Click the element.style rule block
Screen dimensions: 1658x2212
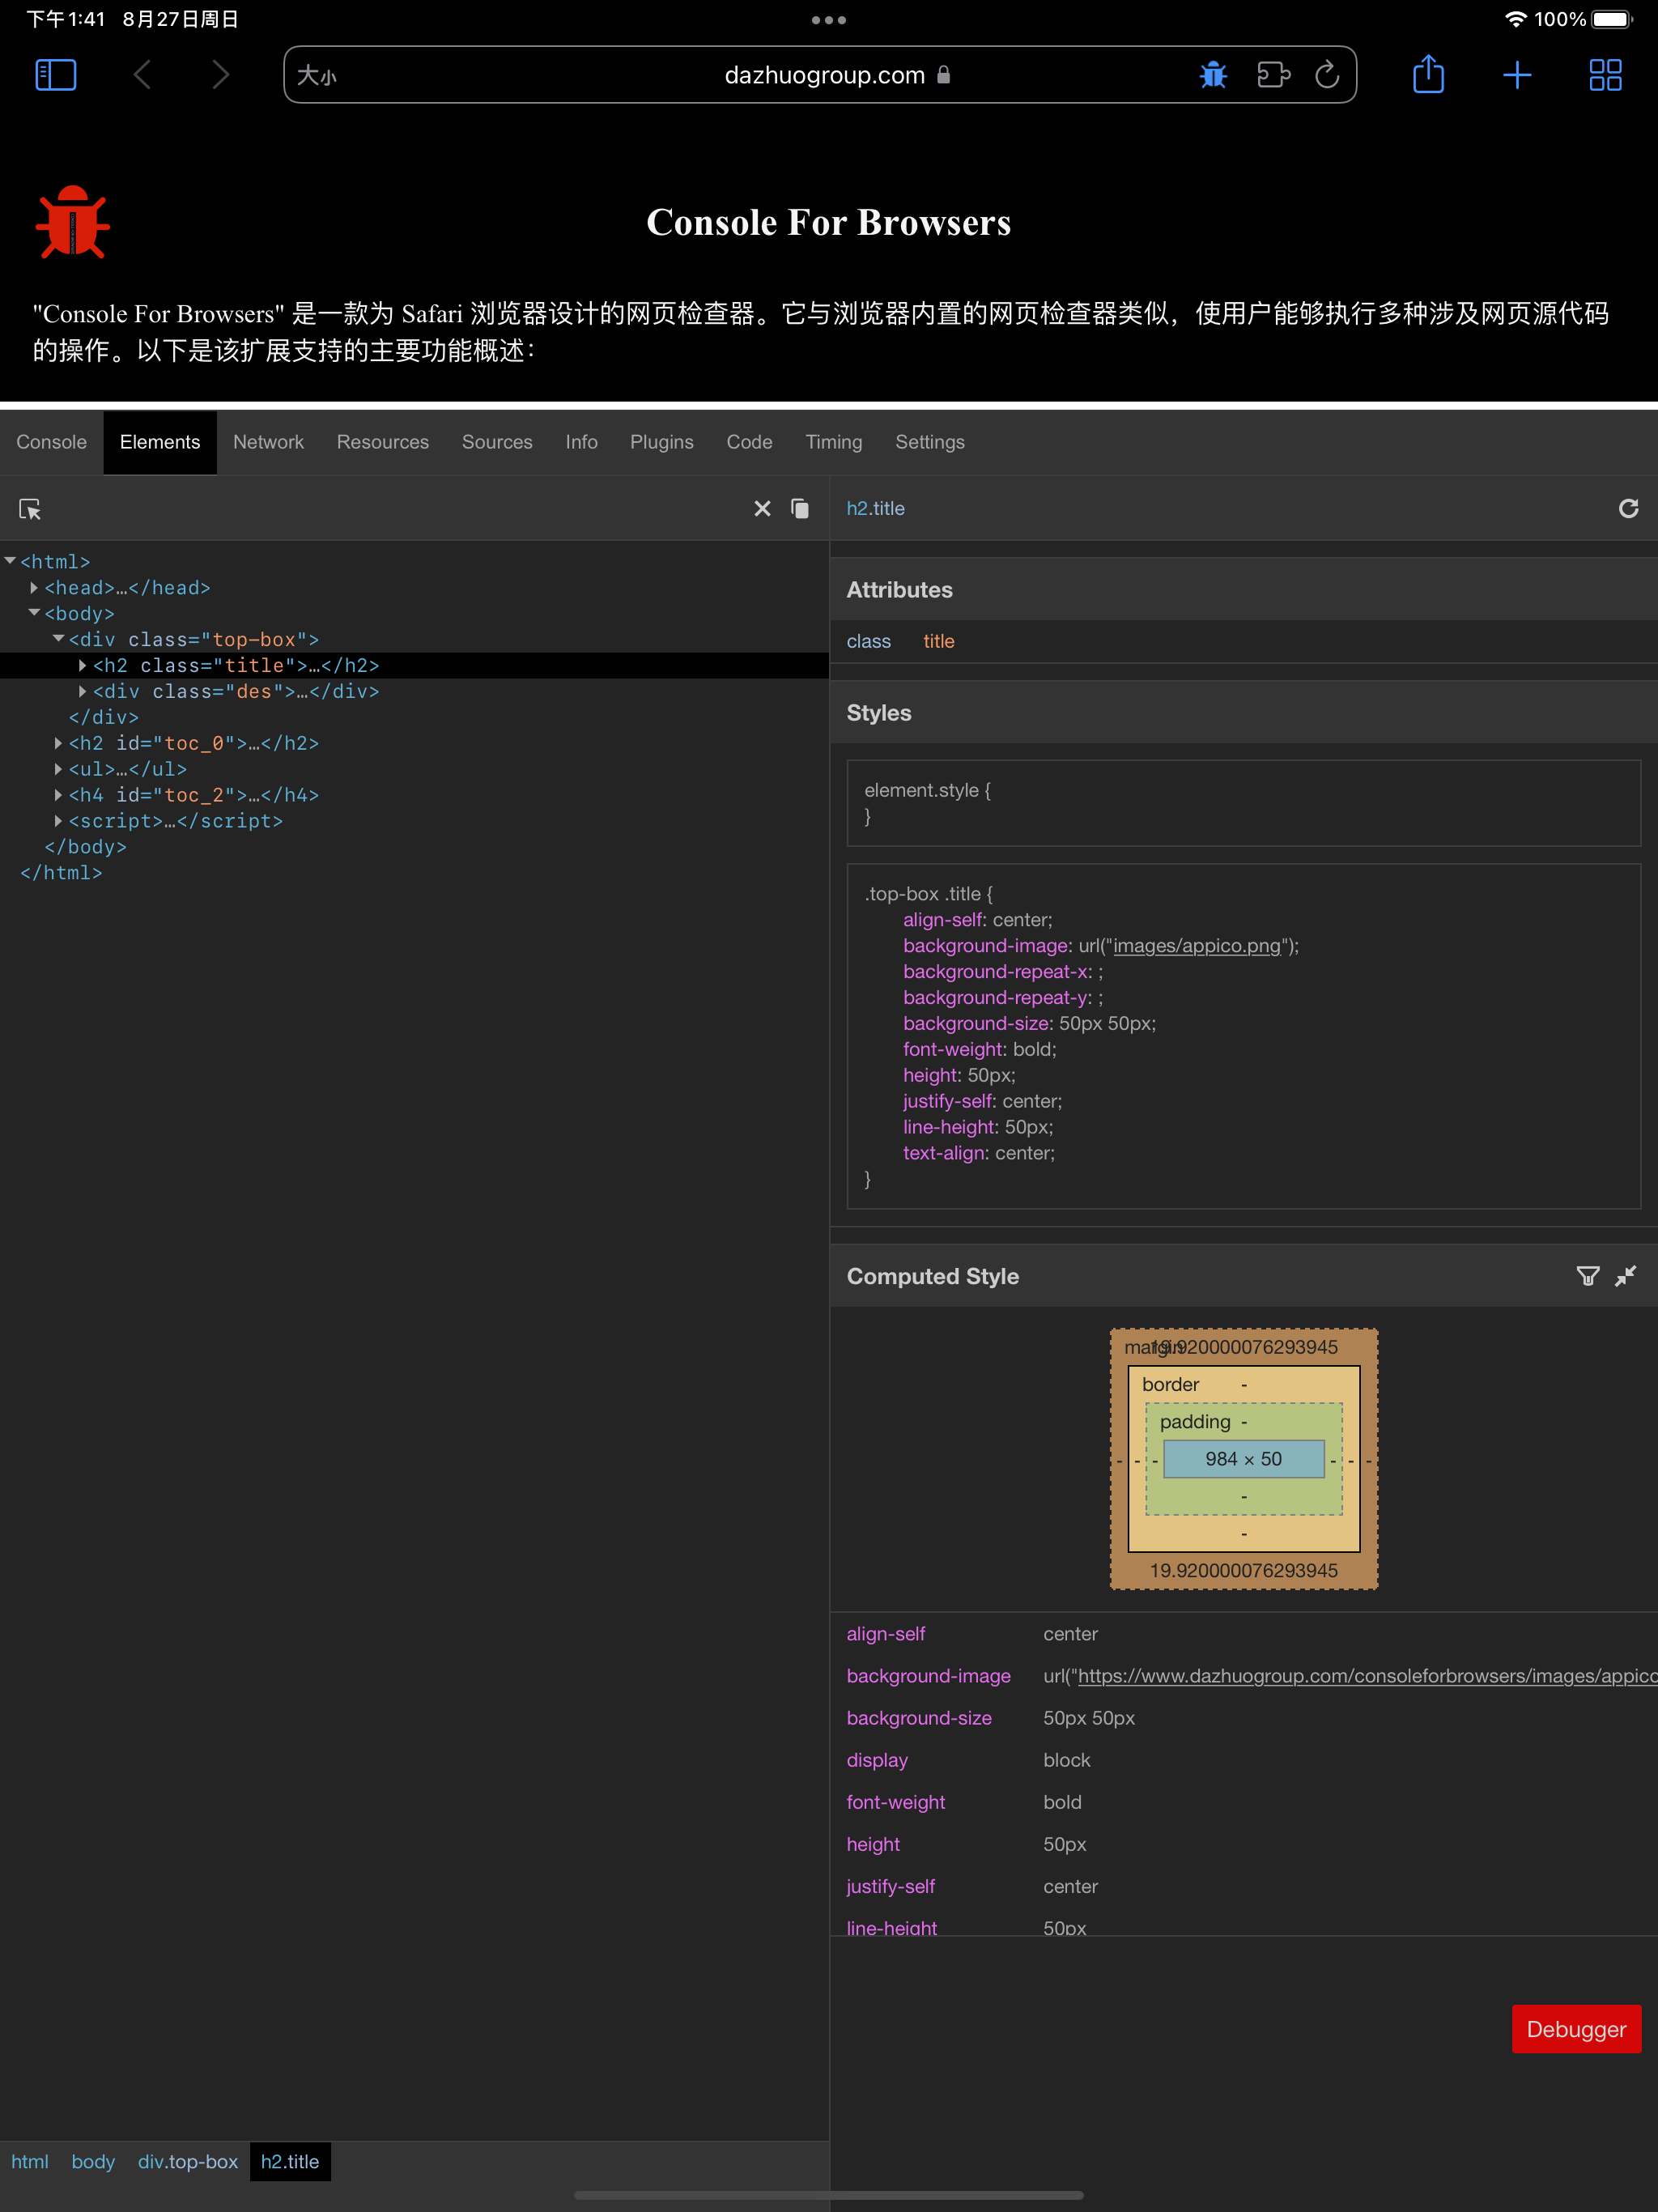pos(1243,803)
